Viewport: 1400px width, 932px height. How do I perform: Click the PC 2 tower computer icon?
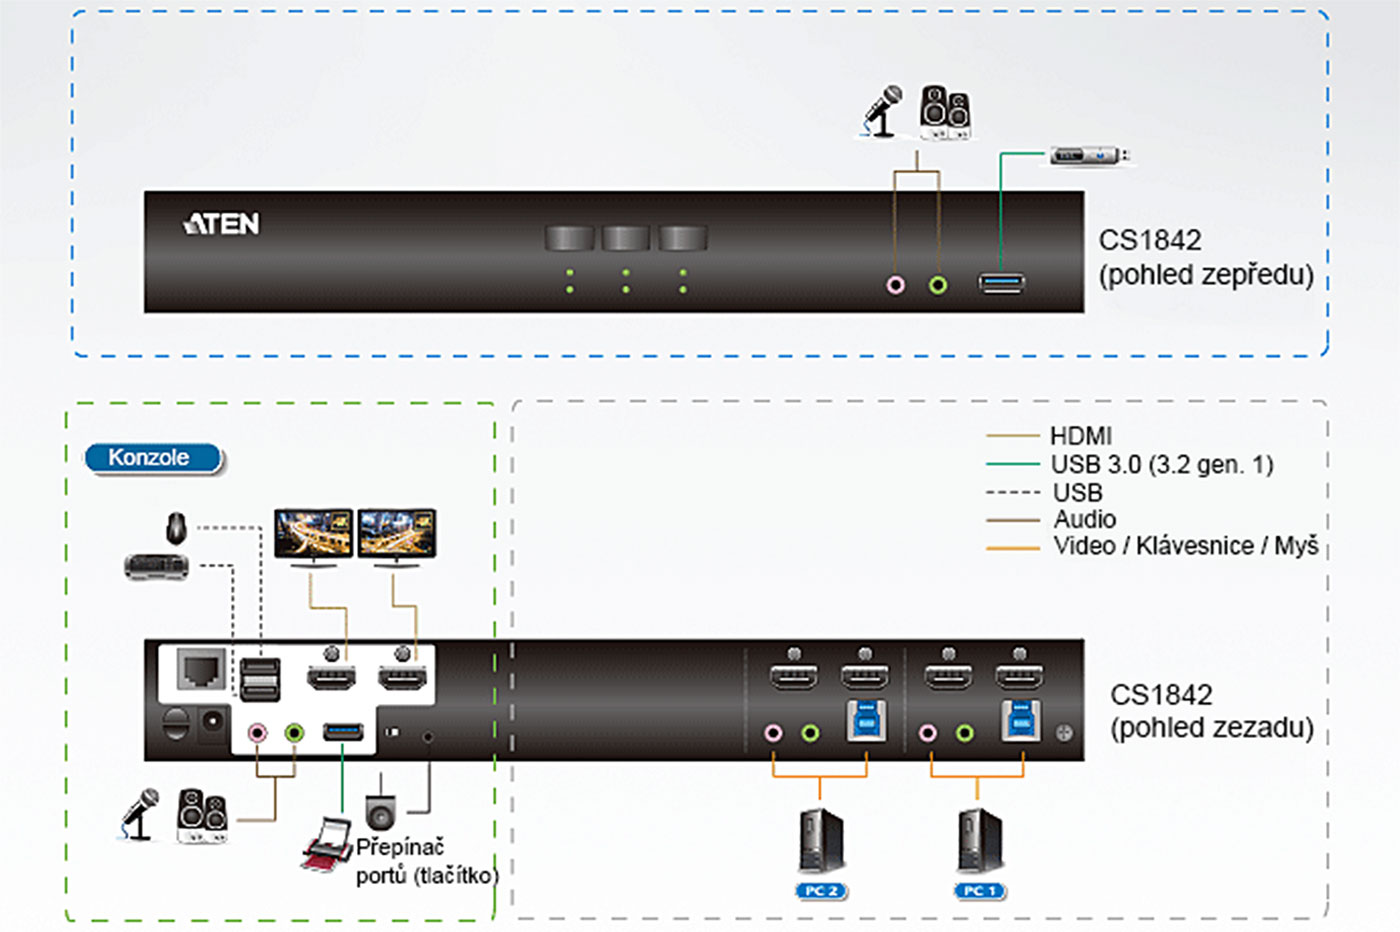coord(821,840)
